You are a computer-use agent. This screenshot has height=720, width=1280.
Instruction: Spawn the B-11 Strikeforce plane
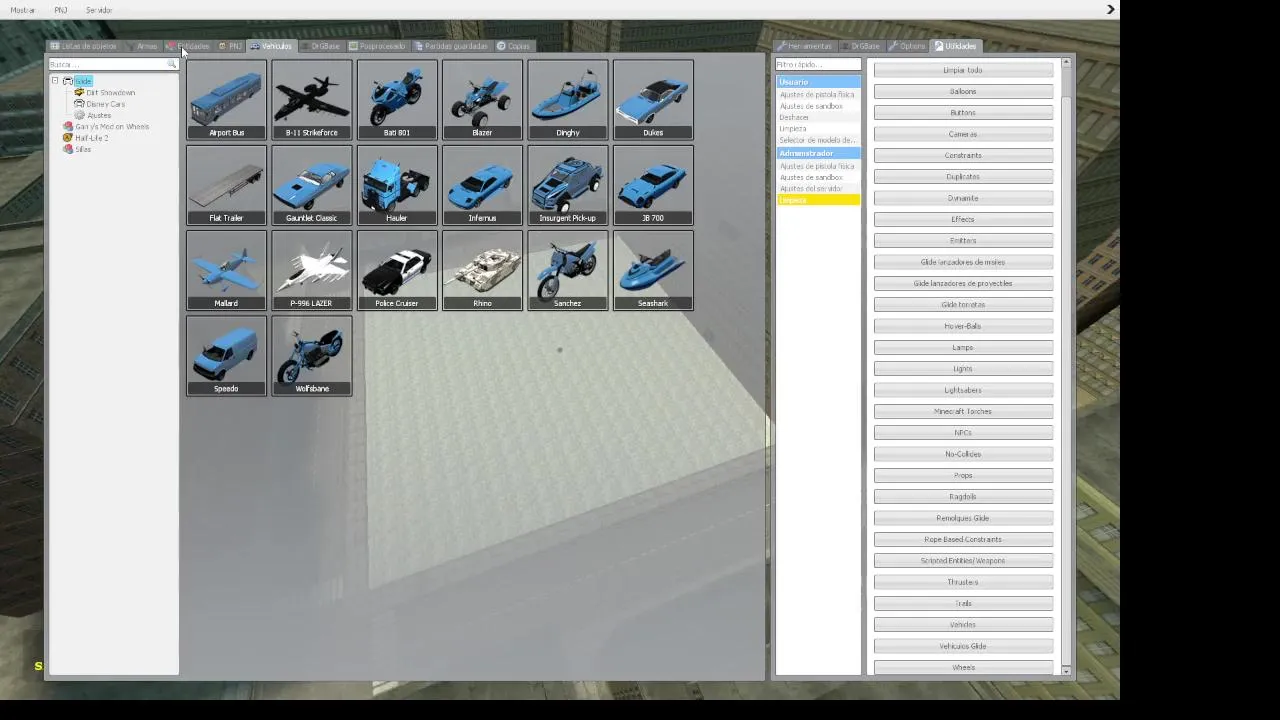[312, 99]
